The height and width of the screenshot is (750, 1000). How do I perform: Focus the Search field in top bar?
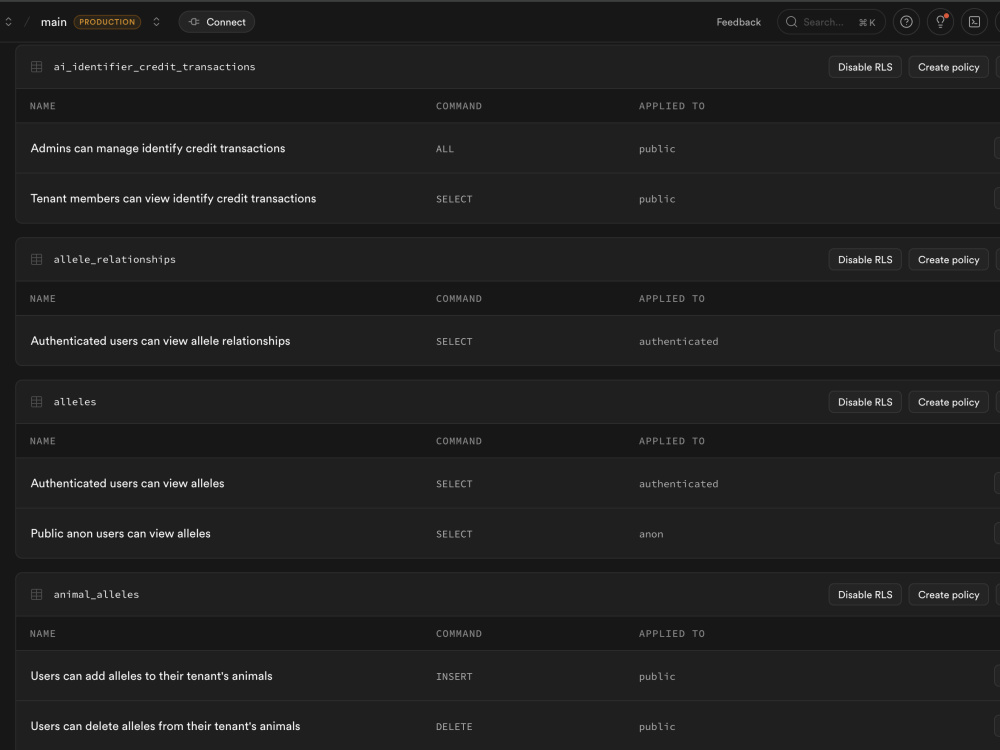click(x=831, y=22)
